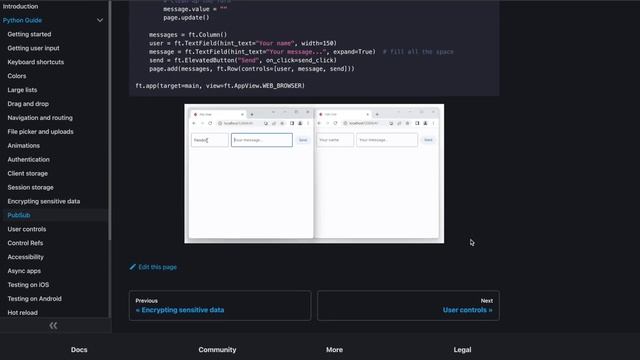Open Control Refs page

pos(25,243)
